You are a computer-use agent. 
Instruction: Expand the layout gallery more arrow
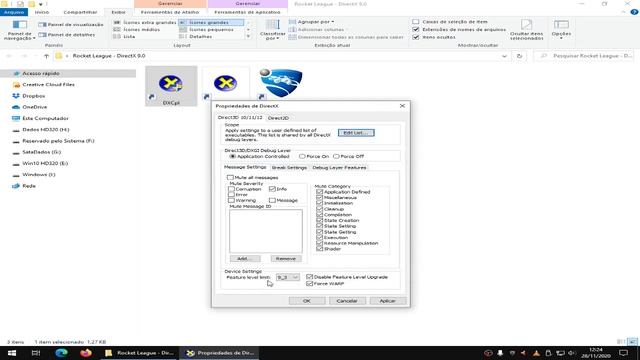click(x=248, y=36)
